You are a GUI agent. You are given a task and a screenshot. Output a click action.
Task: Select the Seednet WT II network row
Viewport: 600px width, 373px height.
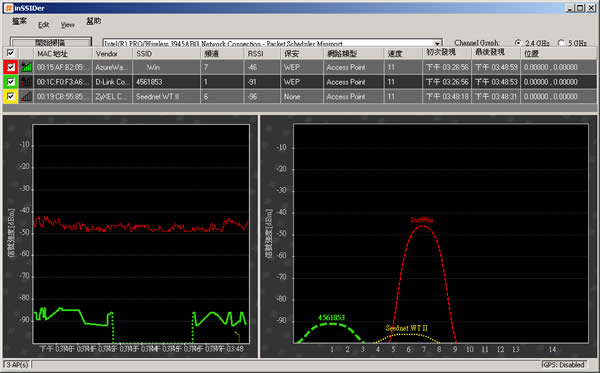[x=300, y=97]
